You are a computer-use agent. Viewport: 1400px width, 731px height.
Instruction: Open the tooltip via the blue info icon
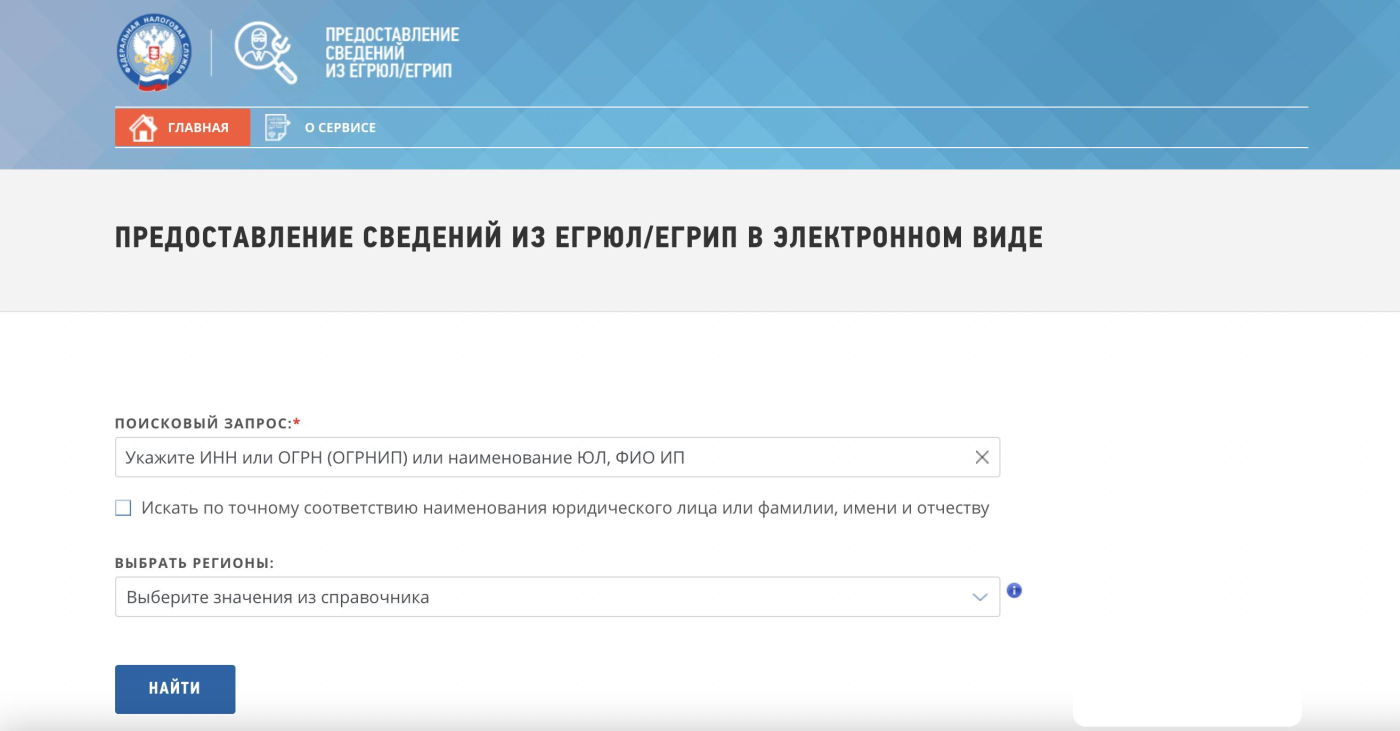click(1016, 591)
